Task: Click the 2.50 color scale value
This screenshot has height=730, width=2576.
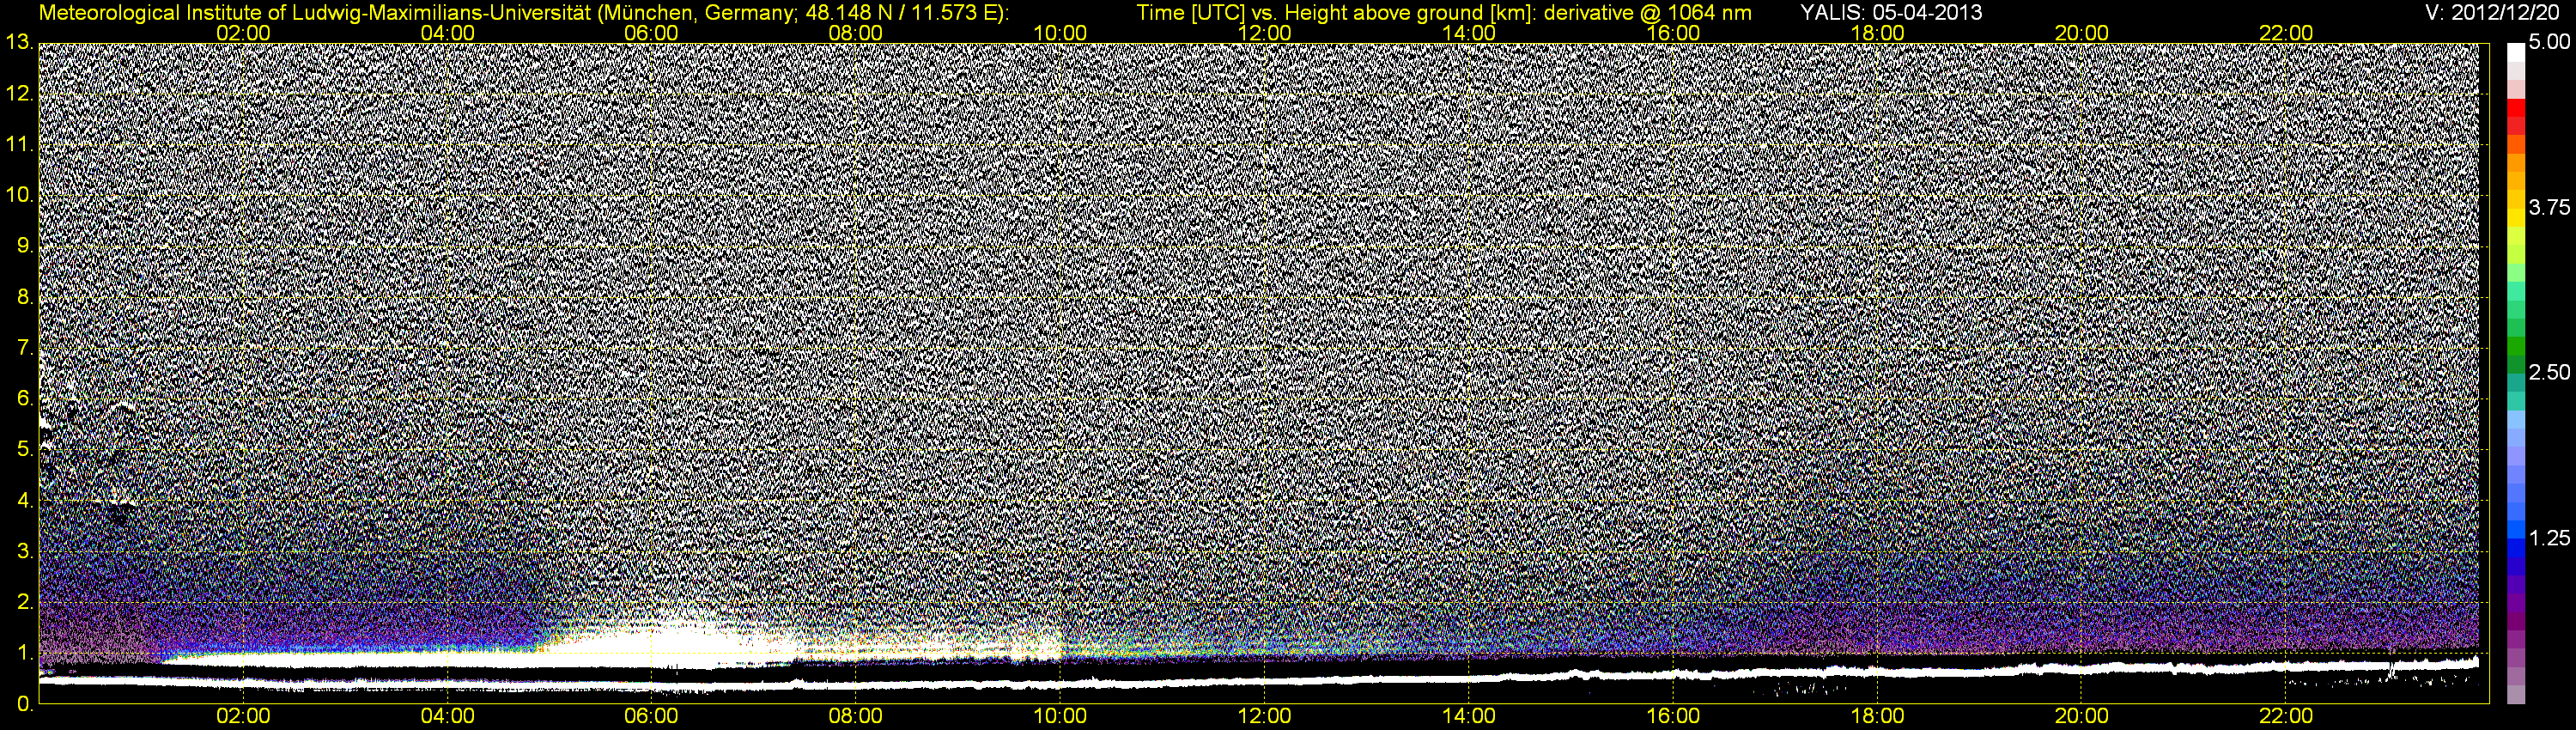Action: pyautogui.click(x=2549, y=373)
